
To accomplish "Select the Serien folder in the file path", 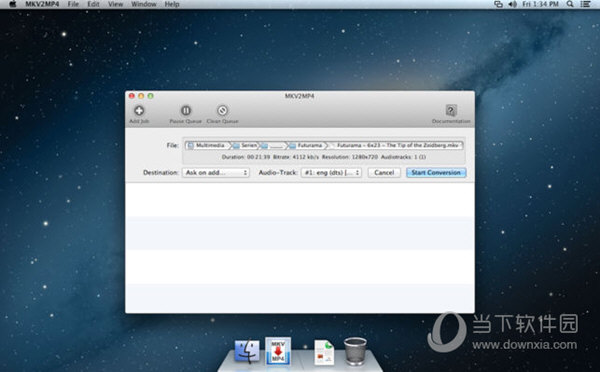I will point(245,145).
